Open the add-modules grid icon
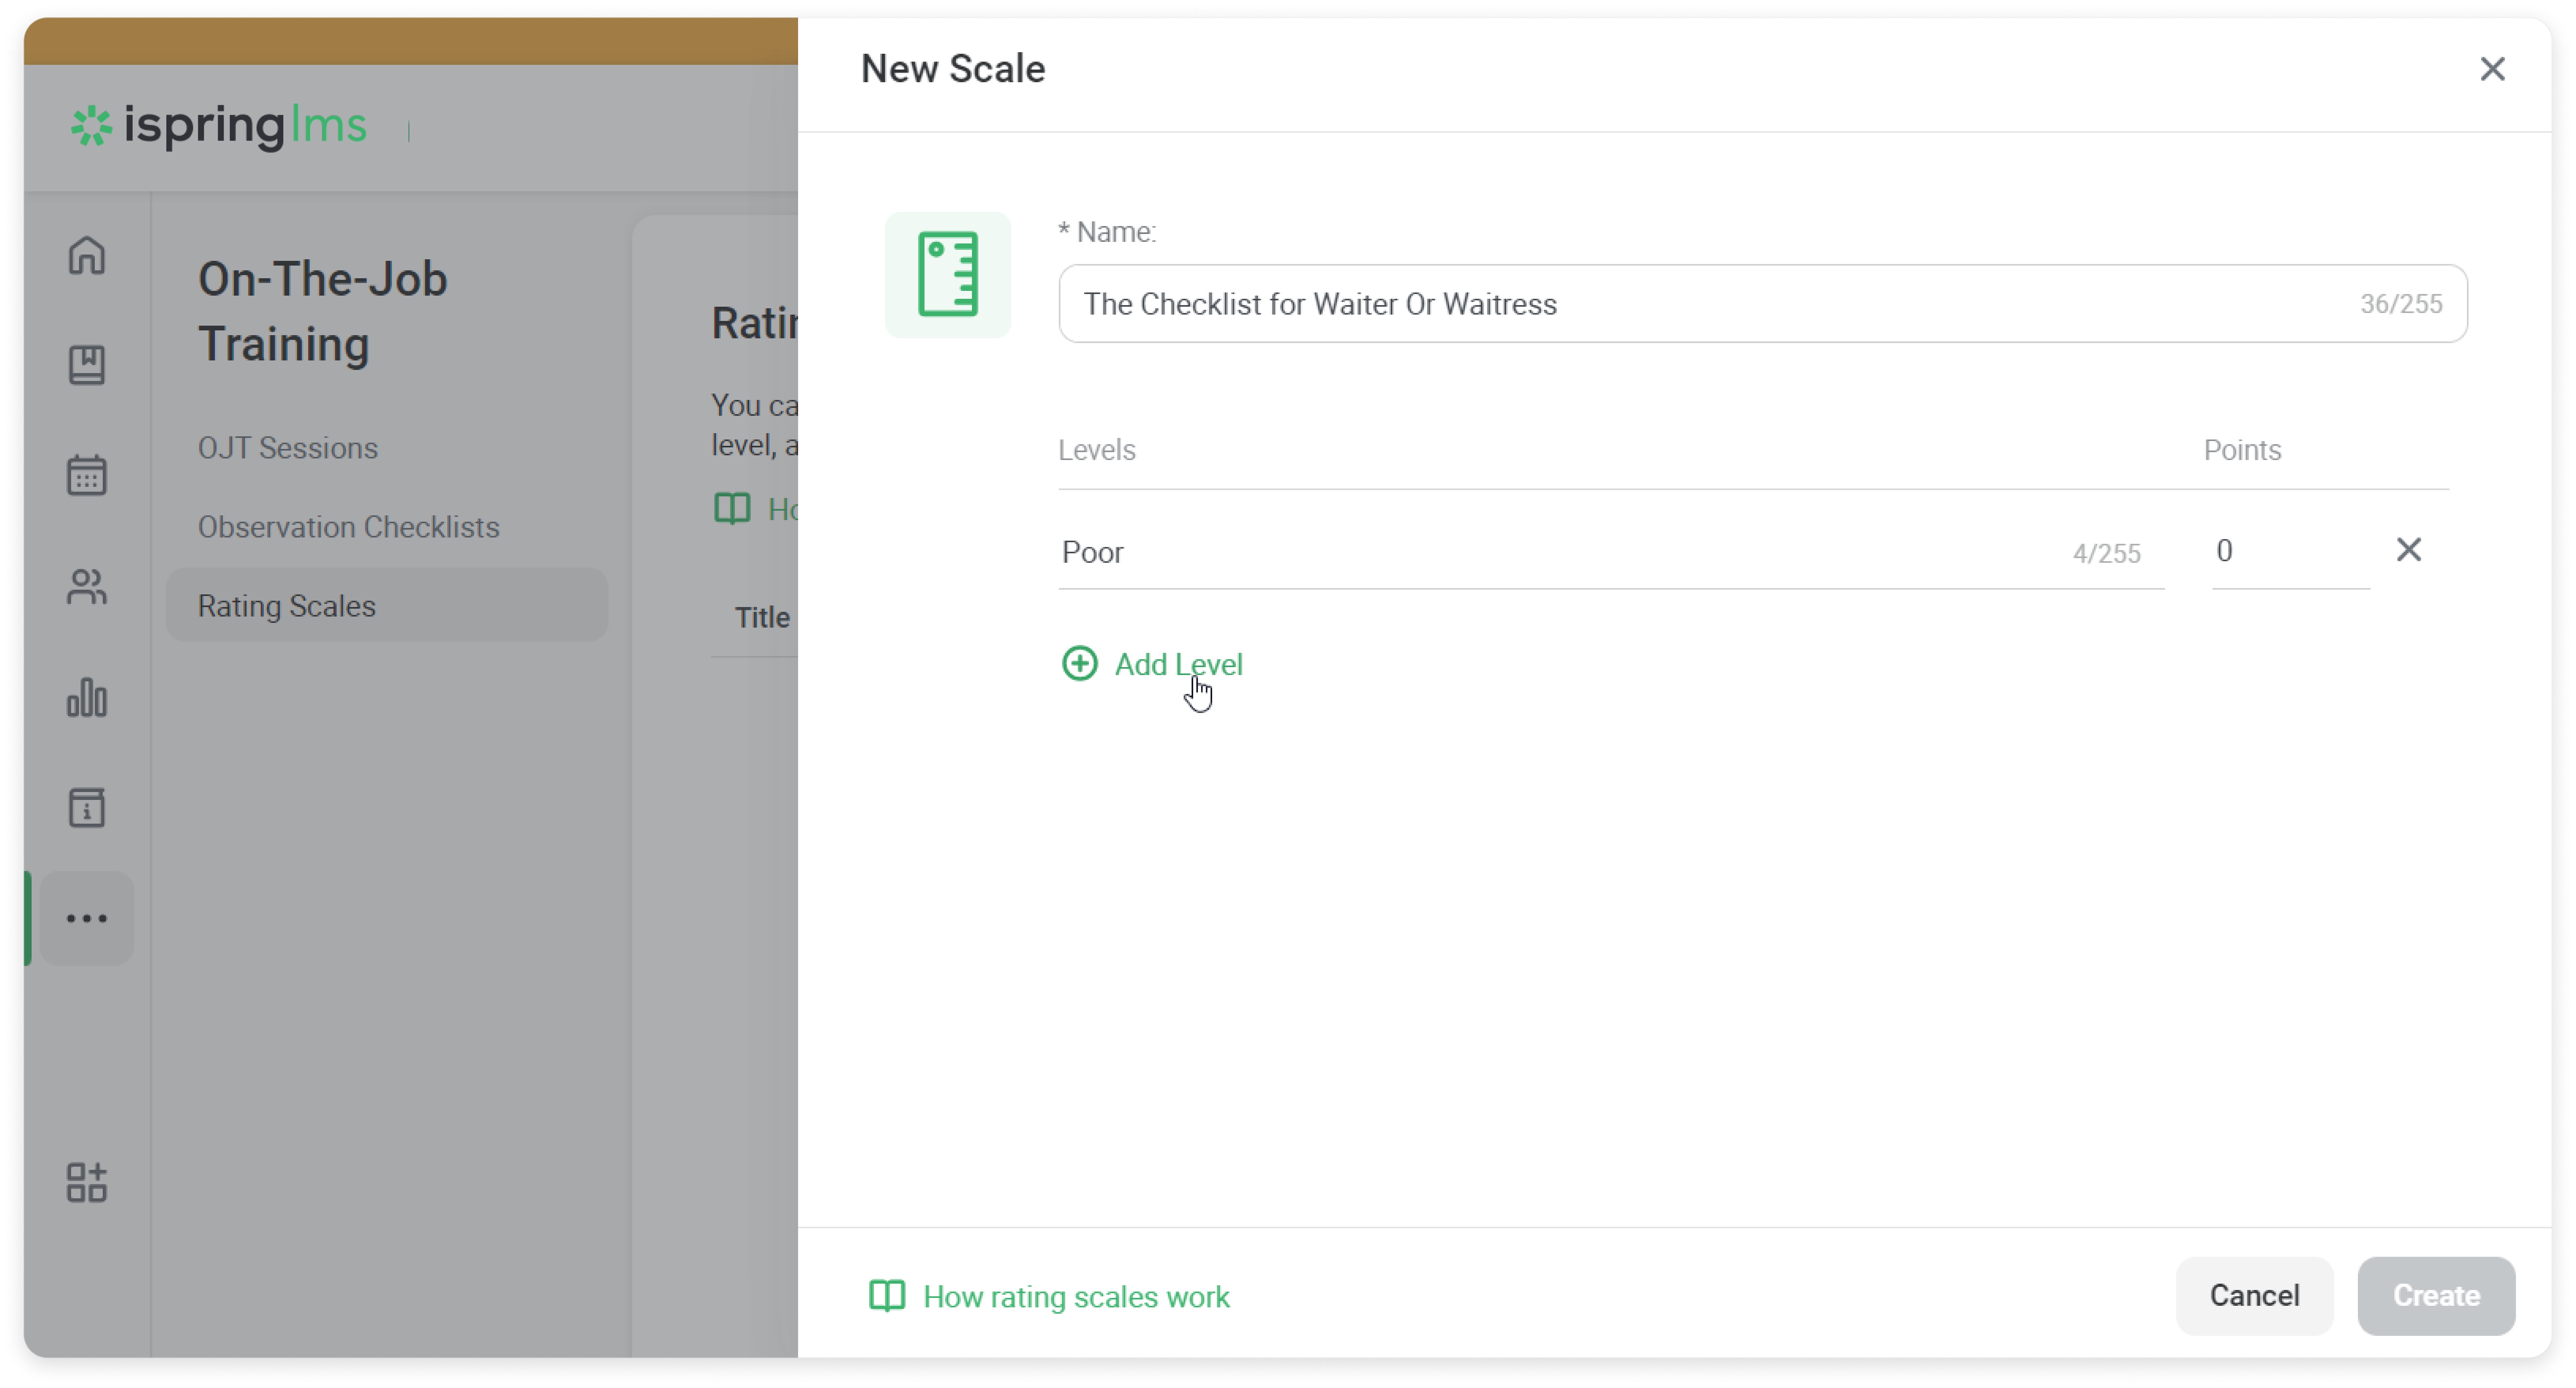Screen dimensions: 2576x1388 coord(87,1182)
